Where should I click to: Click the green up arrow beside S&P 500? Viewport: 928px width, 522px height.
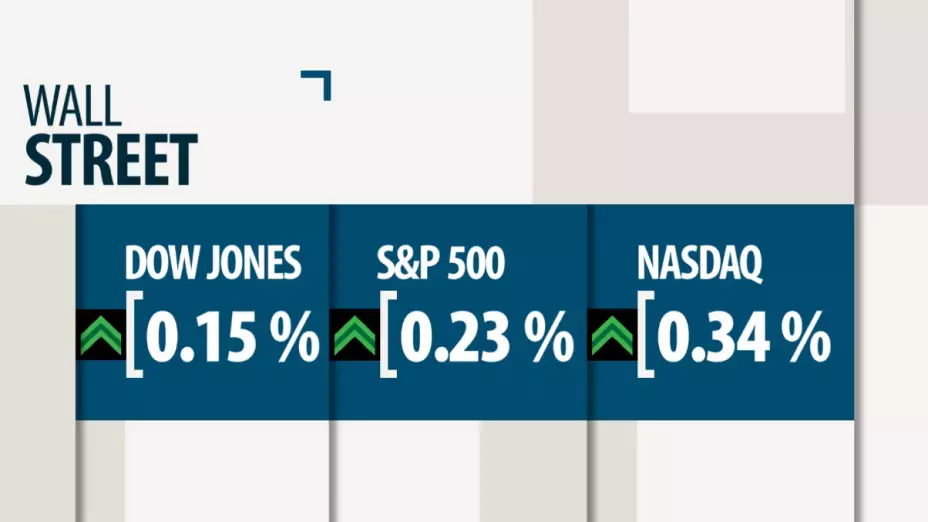click(355, 334)
